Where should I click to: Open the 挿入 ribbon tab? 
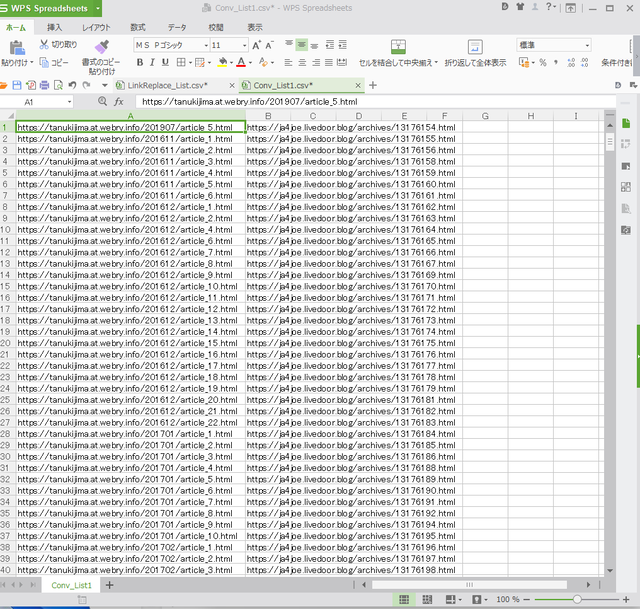click(x=54, y=27)
